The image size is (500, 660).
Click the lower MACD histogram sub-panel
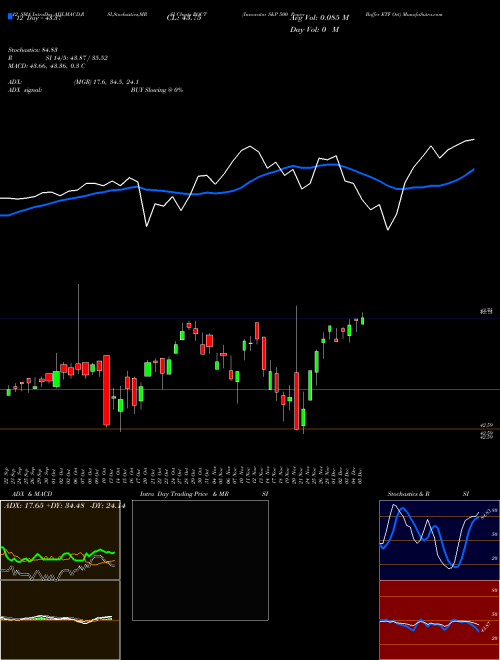click(x=60, y=620)
